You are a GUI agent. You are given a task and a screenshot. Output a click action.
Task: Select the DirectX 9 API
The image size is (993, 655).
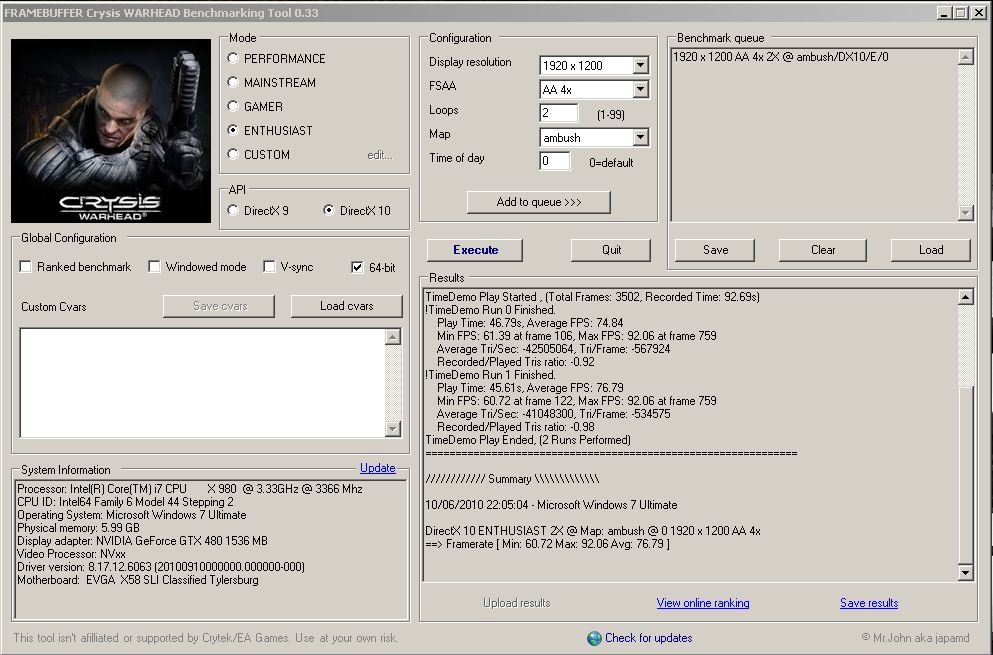click(x=233, y=210)
